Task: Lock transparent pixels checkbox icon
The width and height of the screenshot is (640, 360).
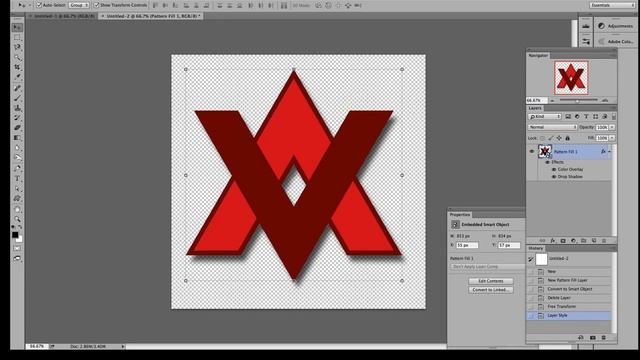Action: click(x=542, y=138)
